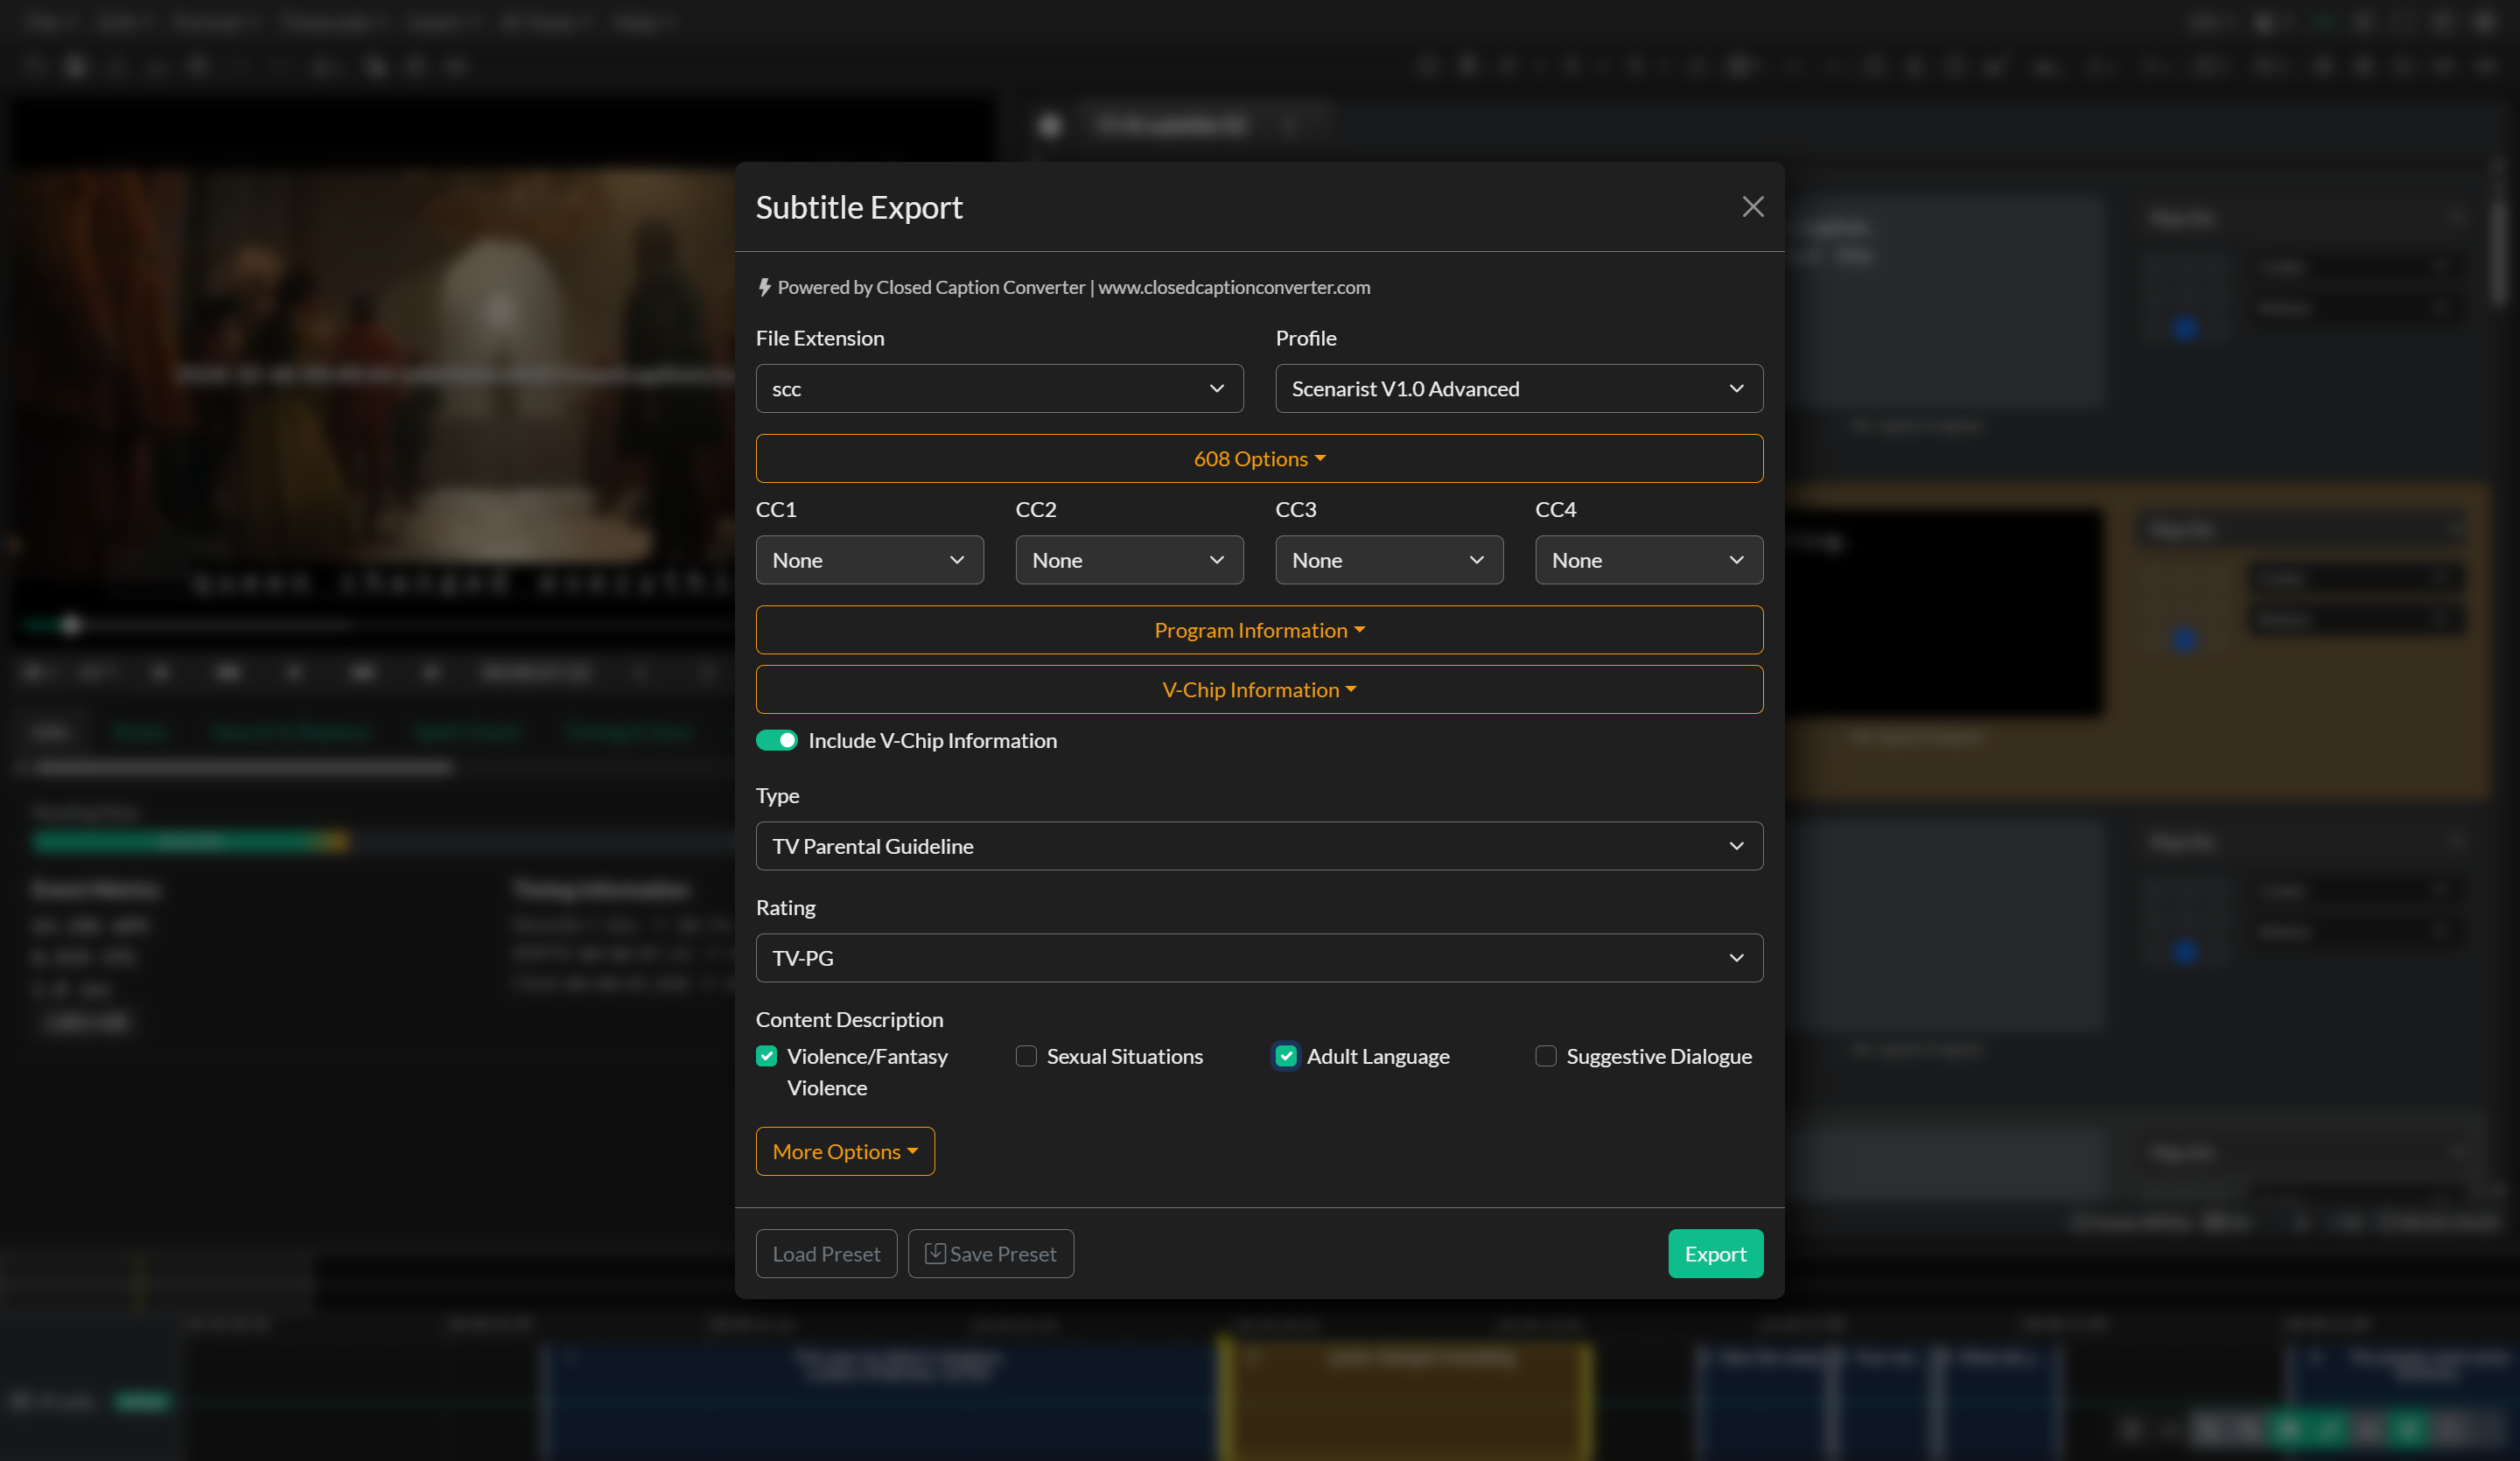
Task: Expand the Program Information section
Action: (1259, 630)
